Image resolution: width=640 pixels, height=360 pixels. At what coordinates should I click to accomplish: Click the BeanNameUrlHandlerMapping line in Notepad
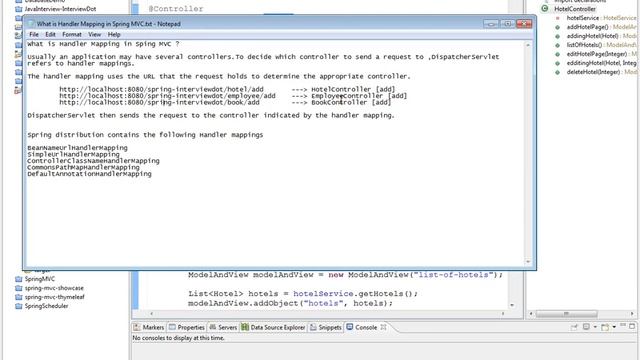tap(78, 148)
